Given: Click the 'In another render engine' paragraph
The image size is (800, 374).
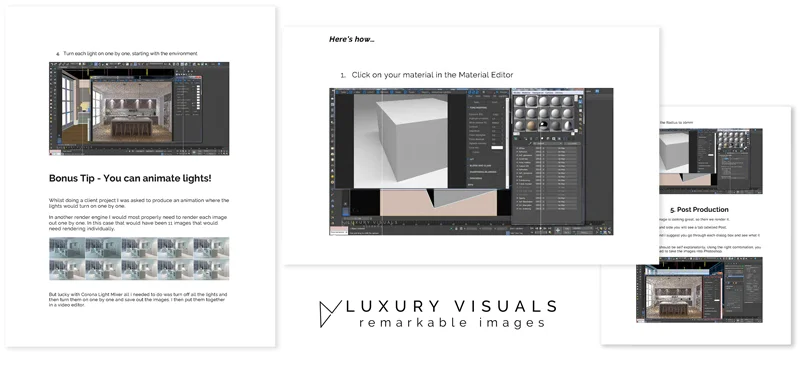Looking at the screenshot, I should (139, 223).
